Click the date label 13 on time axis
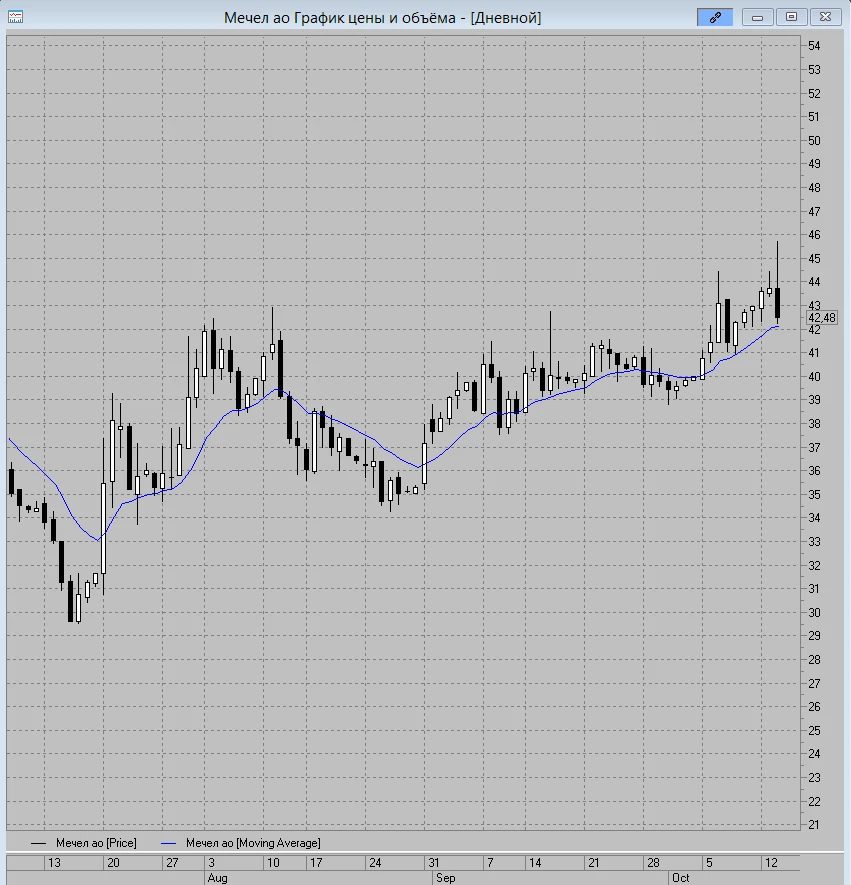Image resolution: width=851 pixels, height=885 pixels. [x=54, y=862]
